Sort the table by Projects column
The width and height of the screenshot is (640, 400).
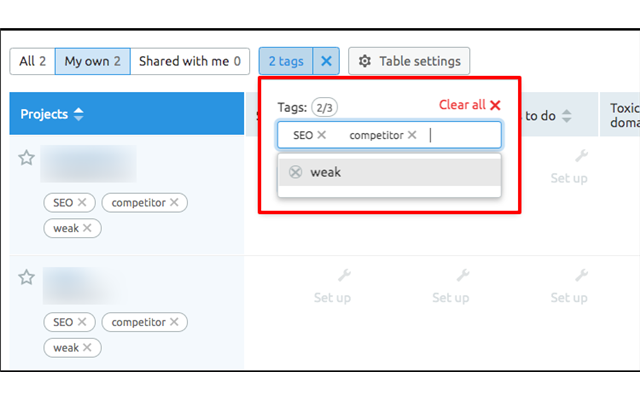[x=79, y=114]
